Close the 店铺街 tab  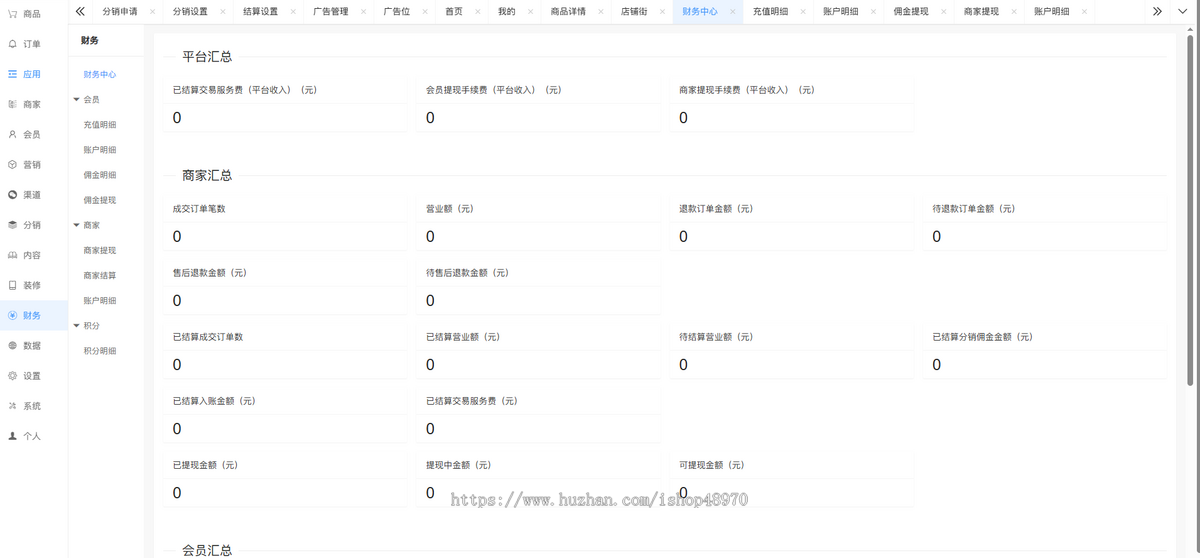pyautogui.click(x=663, y=12)
